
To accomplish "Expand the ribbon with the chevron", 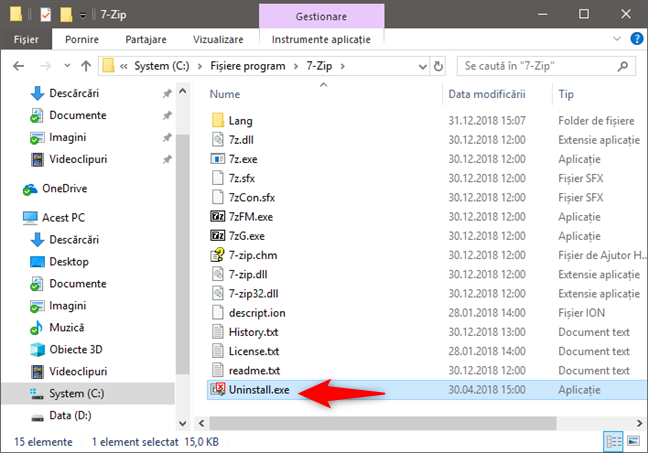I will point(617,39).
